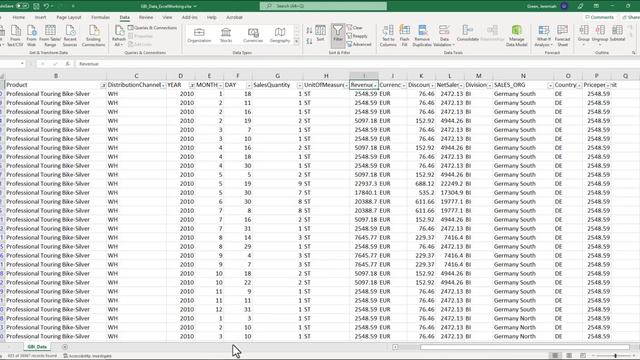Save the workbook via title bar icon
640x360 pixels.
tap(36, 6)
